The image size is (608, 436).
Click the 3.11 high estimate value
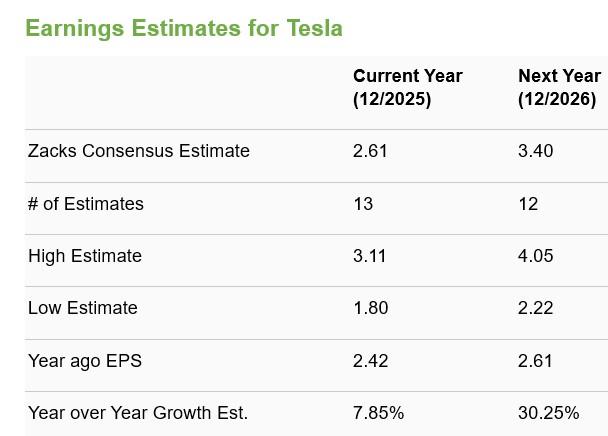370,256
